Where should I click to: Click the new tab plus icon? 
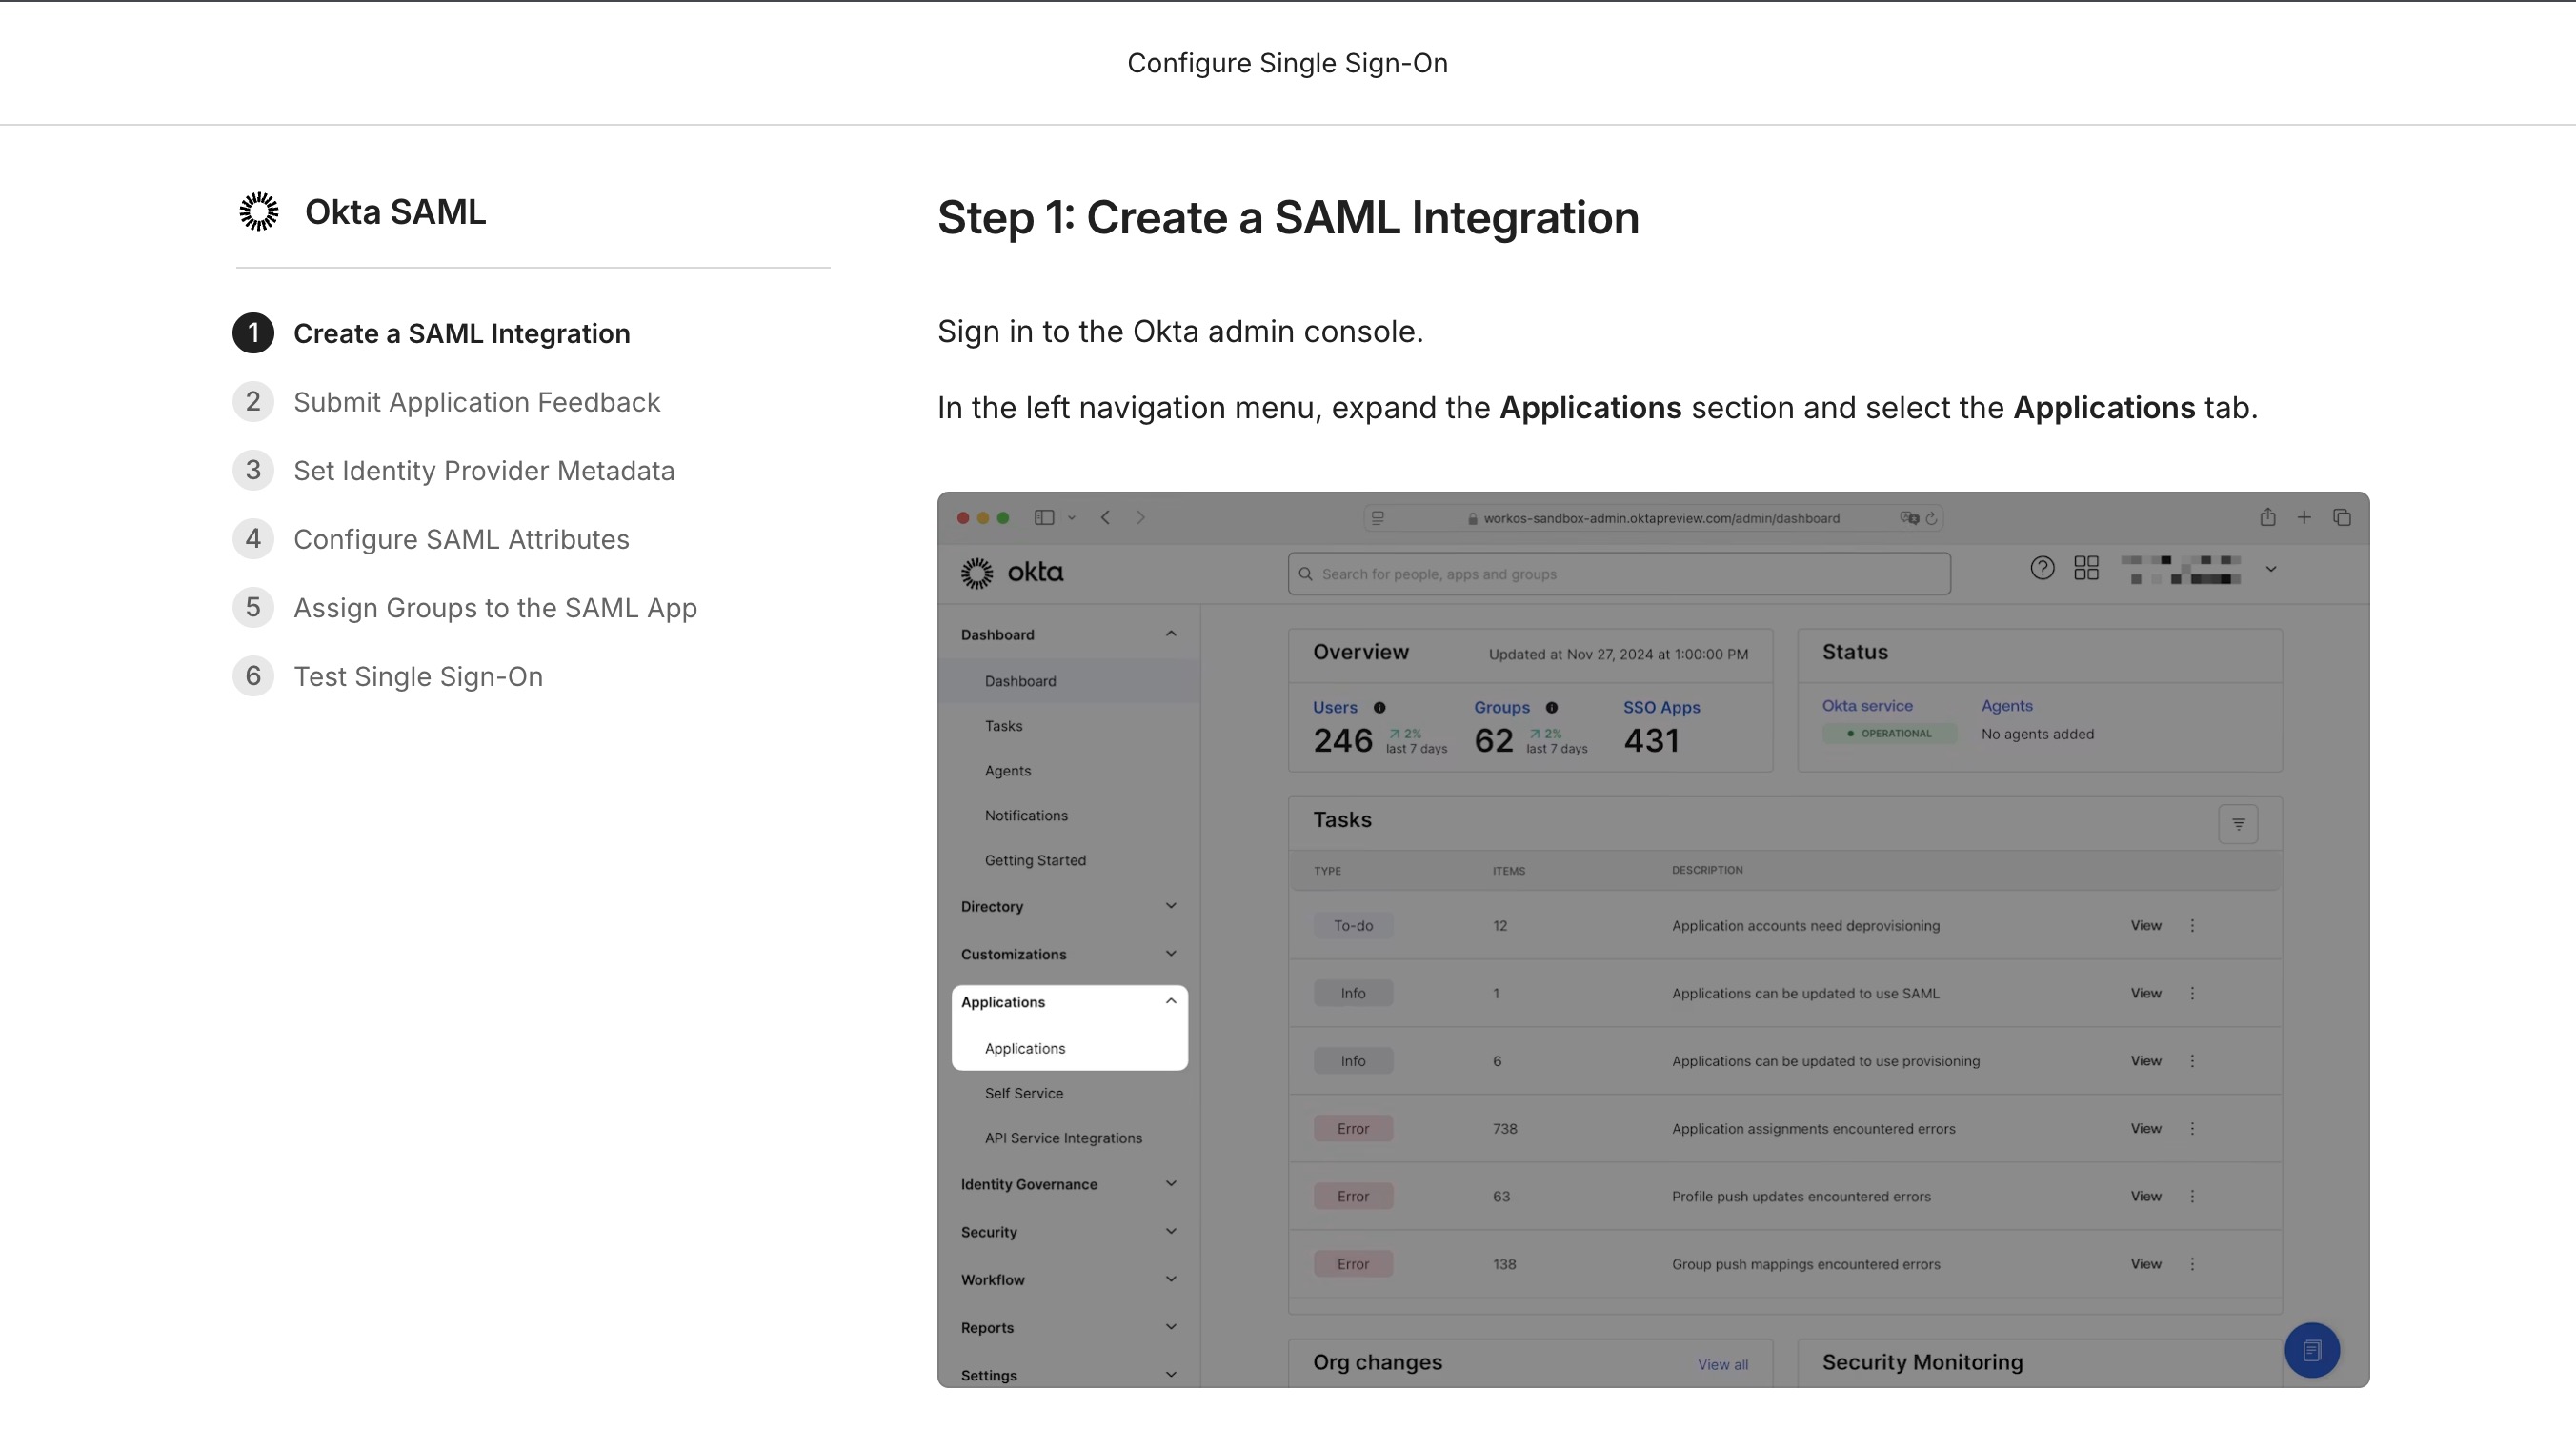point(2304,517)
